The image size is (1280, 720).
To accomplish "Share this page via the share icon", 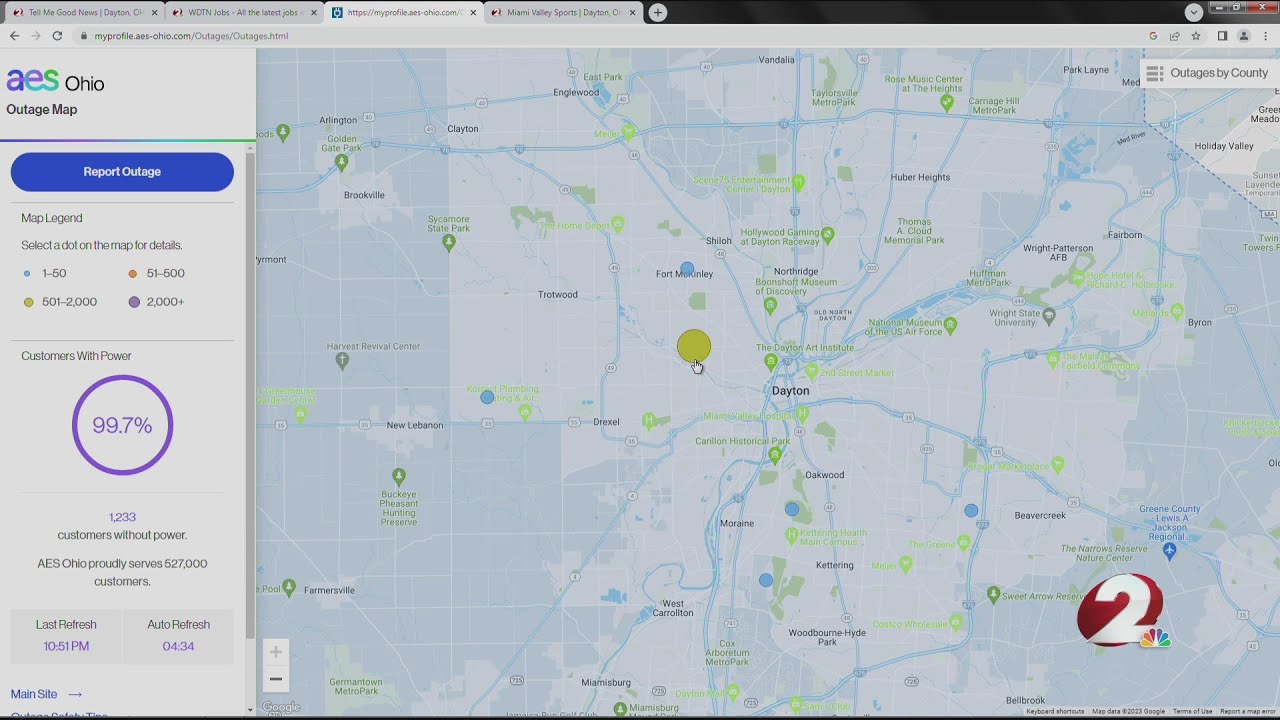I will click(1174, 36).
